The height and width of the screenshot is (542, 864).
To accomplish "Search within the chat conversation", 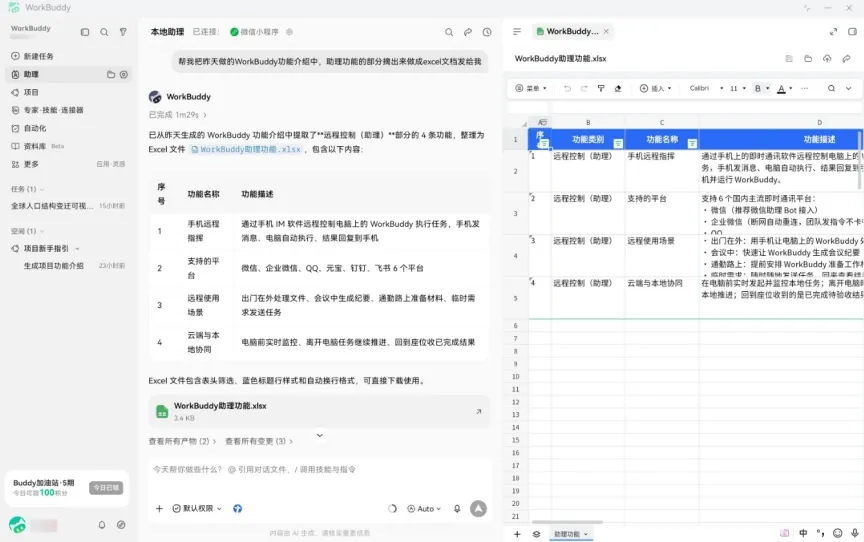I will (449, 32).
